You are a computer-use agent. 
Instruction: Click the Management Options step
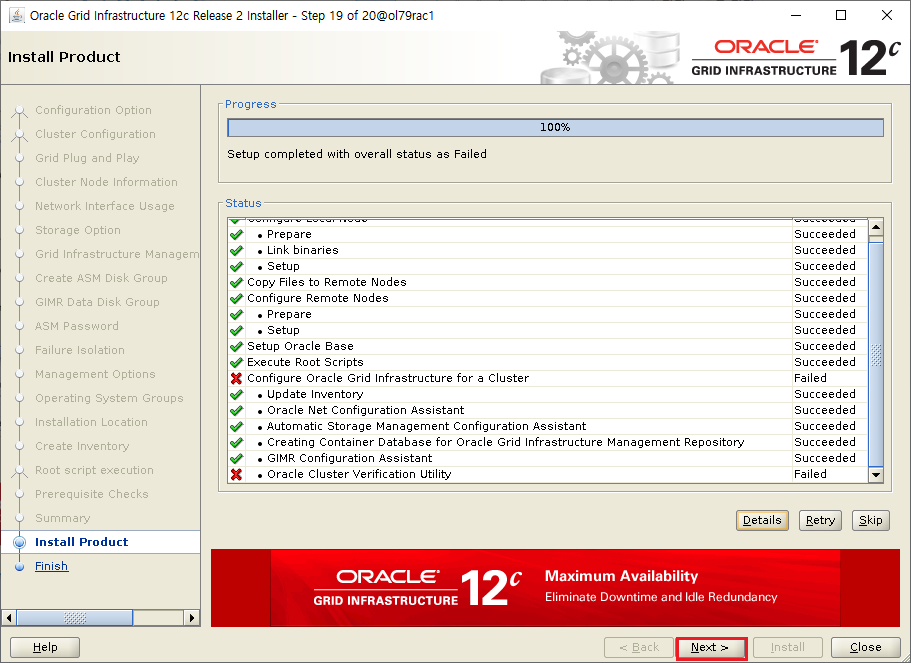pyautogui.click(x=95, y=374)
